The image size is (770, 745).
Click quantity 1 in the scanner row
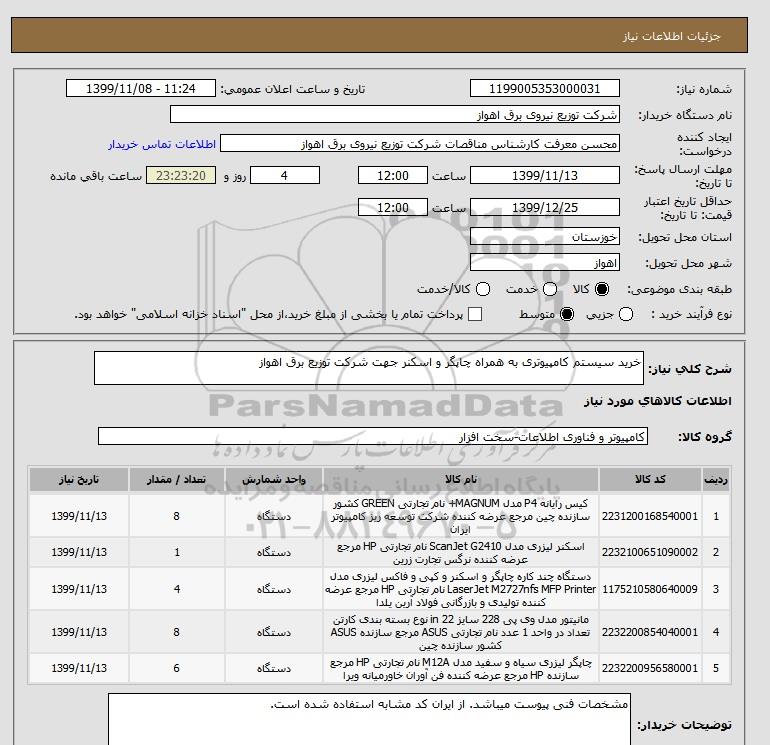click(x=177, y=552)
